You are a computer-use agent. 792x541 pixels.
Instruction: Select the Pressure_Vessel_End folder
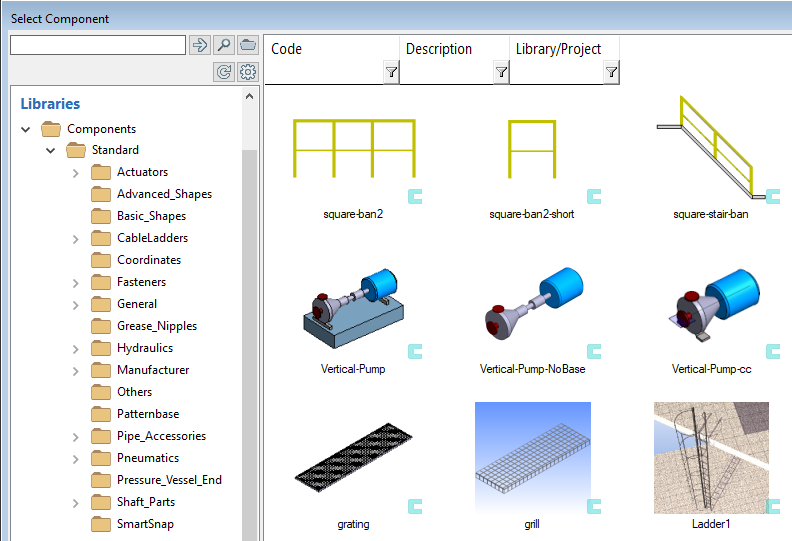coord(168,480)
